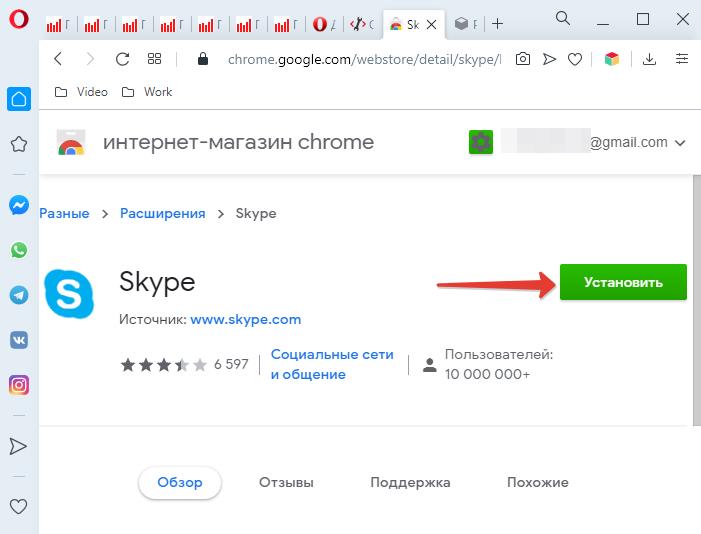Switch to the Поддержка tab
The width and height of the screenshot is (701, 534).
[410, 483]
